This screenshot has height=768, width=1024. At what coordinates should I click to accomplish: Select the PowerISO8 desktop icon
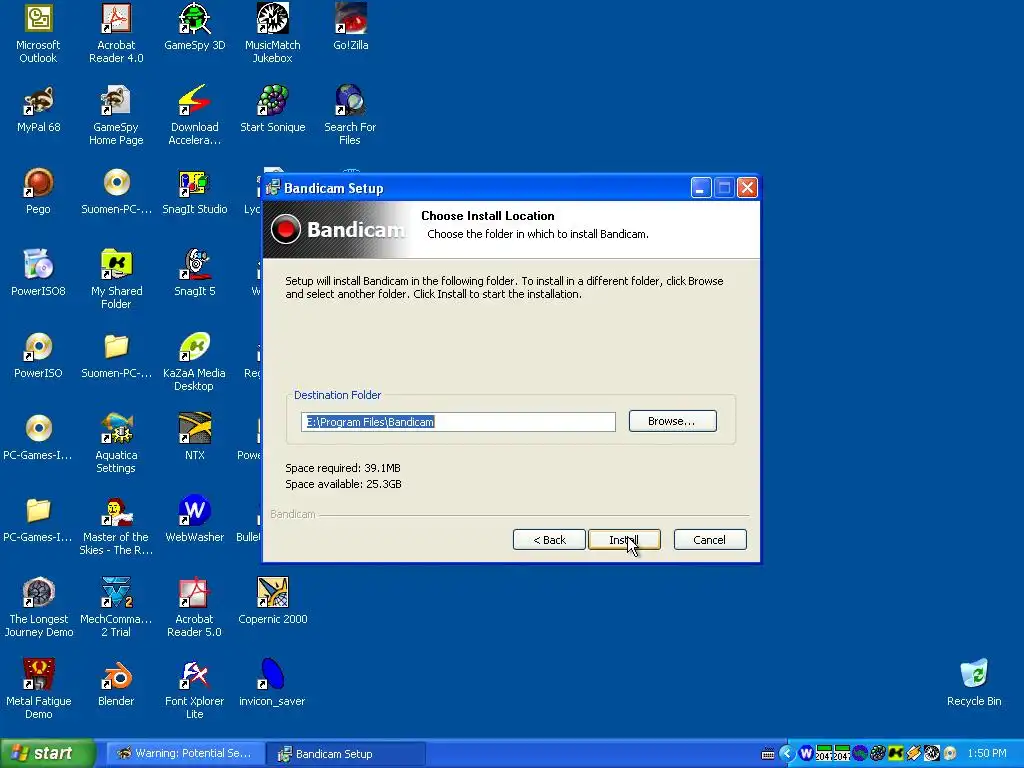pos(39,273)
